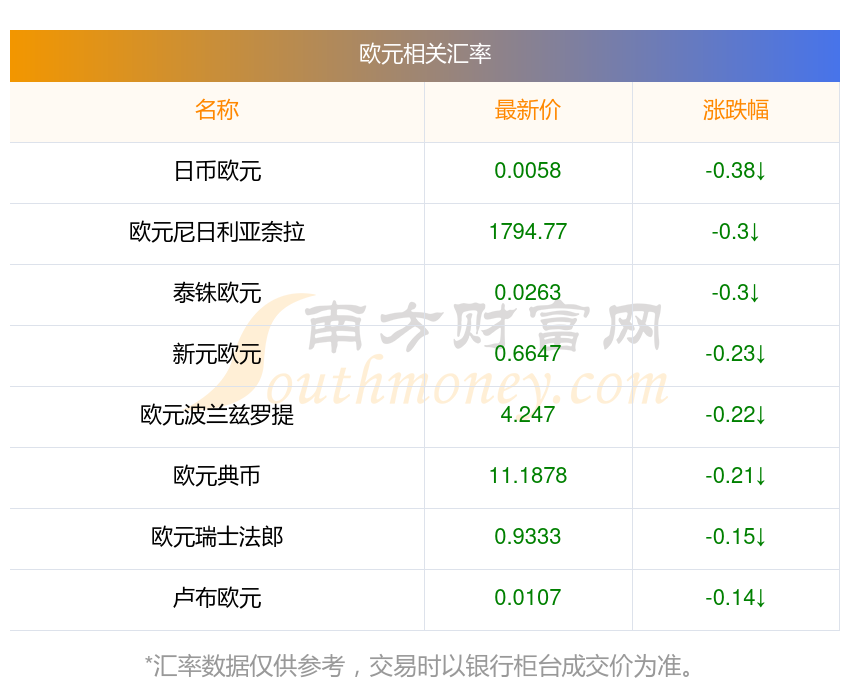The width and height of the screenshot is (850, 698).
Task: Click the price value 11.1878
Action: [x=527, y=476]
